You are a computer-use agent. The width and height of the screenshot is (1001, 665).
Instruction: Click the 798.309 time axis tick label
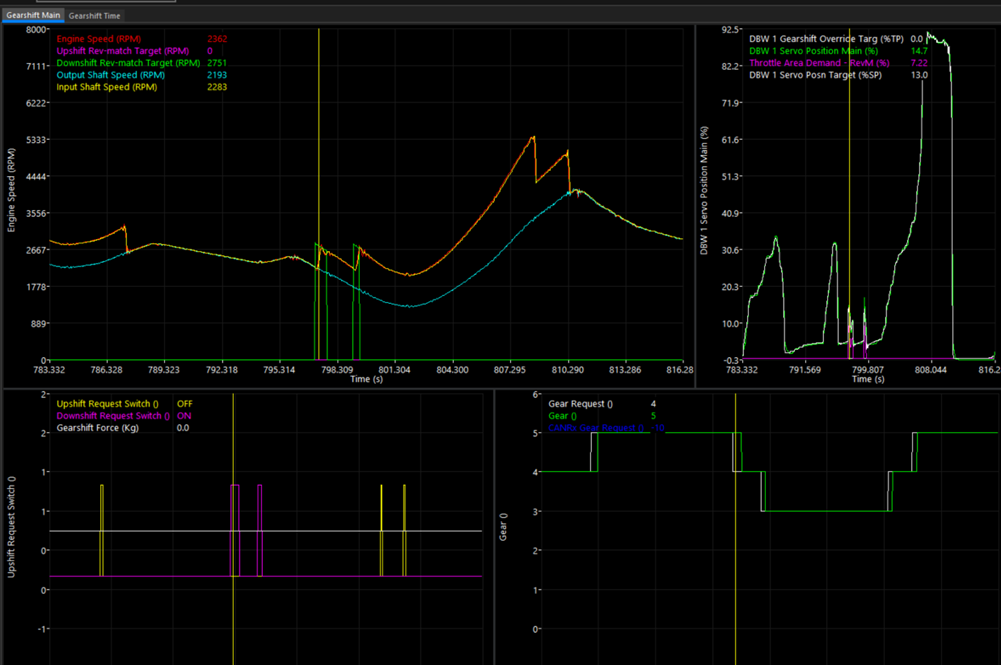(337, 370)
